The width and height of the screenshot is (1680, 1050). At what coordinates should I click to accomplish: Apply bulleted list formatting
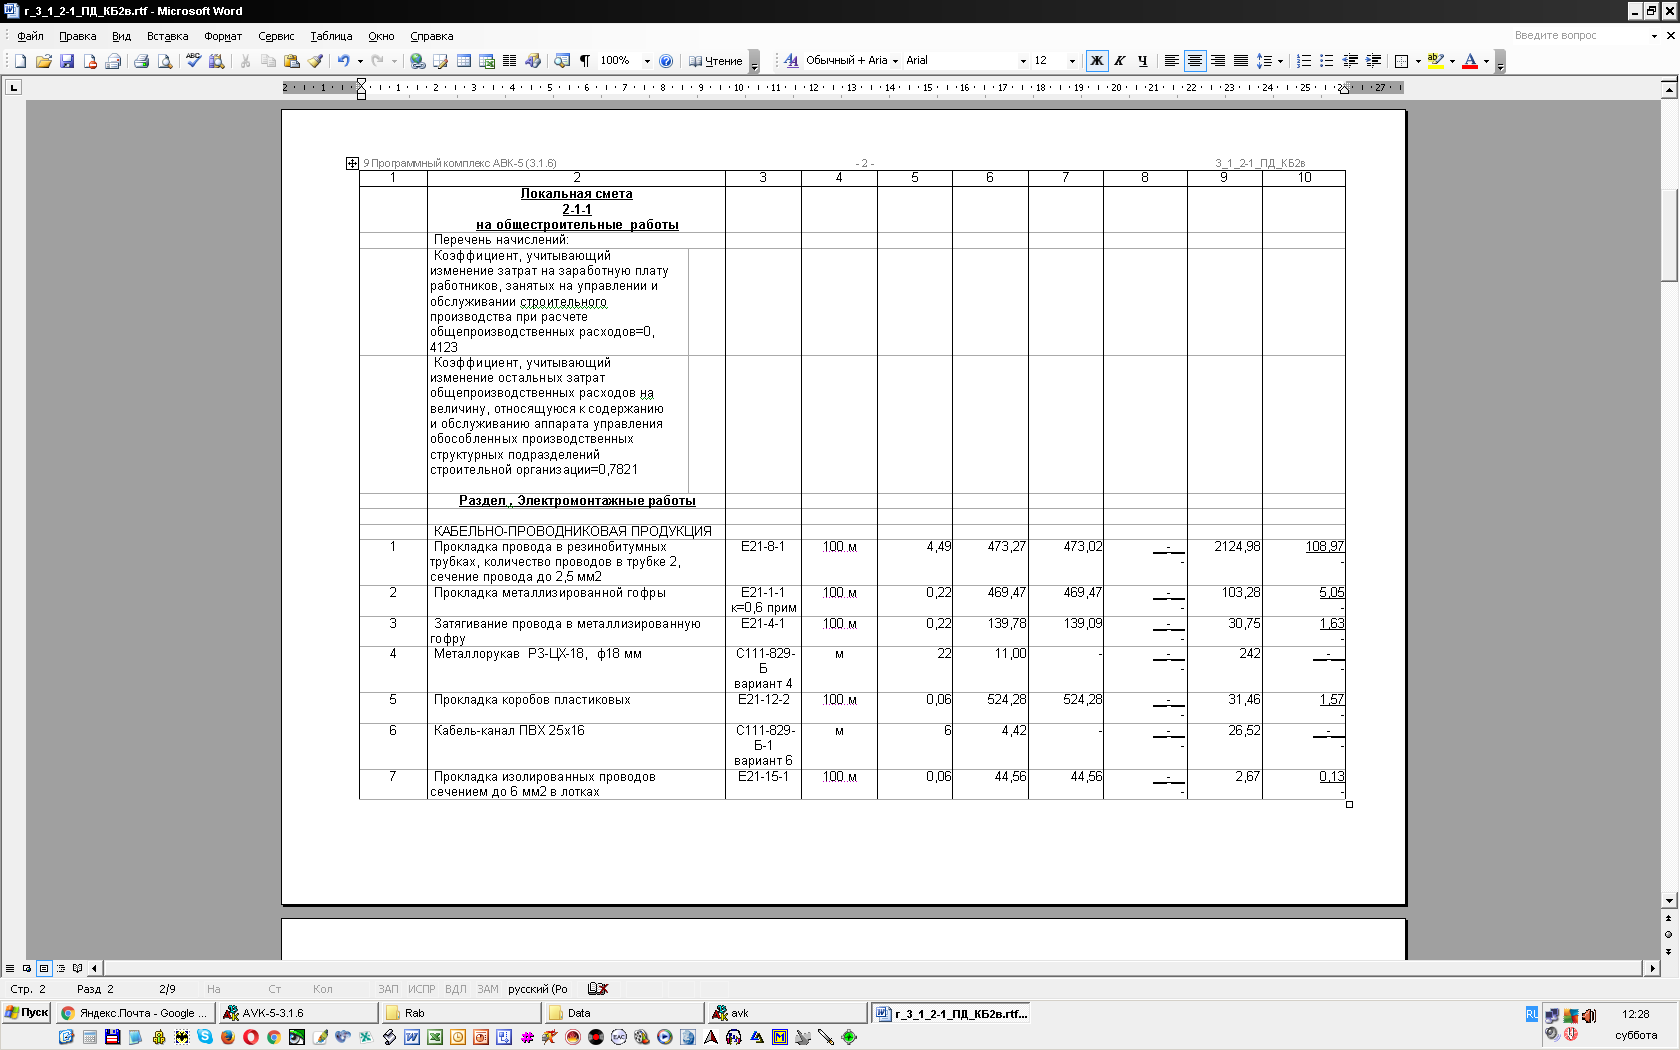click(x=1326, y=61)
